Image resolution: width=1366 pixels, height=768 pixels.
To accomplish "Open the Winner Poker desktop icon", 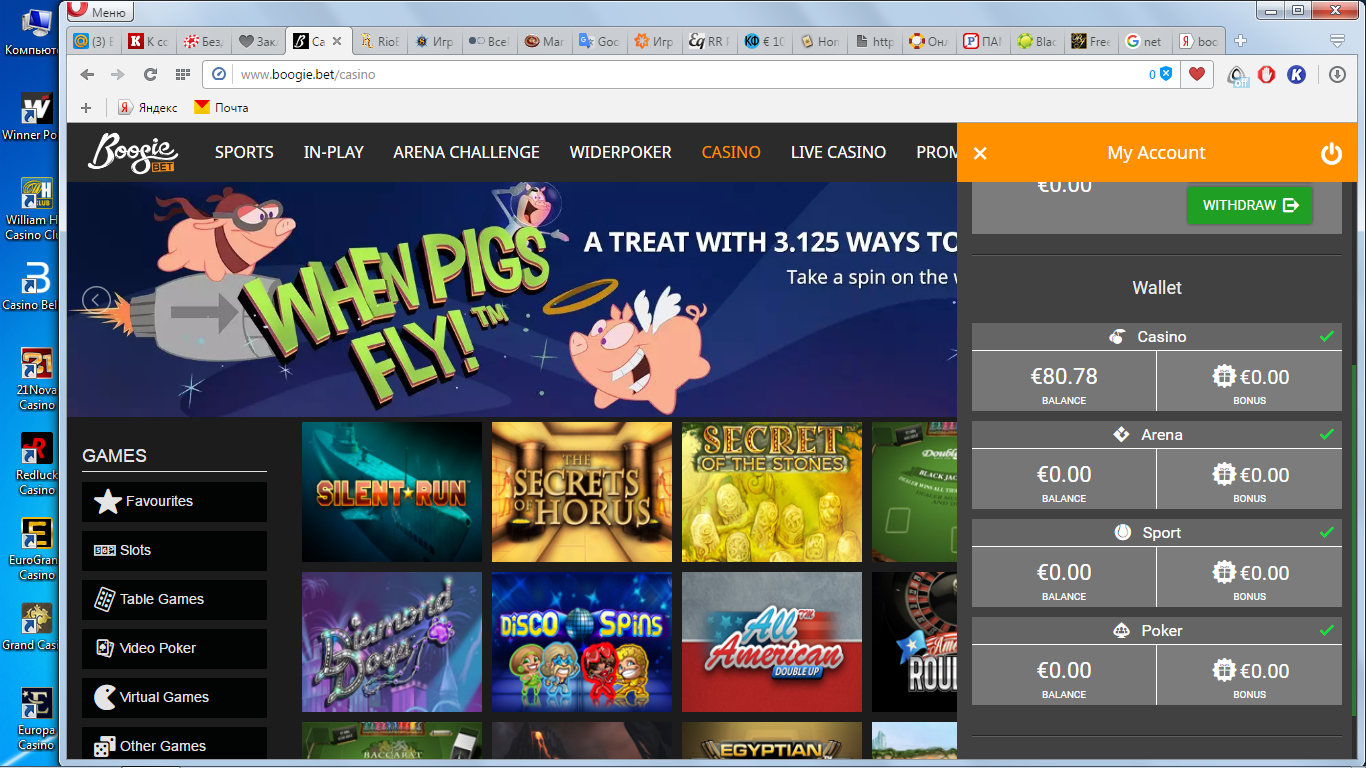I will [33, 116].
